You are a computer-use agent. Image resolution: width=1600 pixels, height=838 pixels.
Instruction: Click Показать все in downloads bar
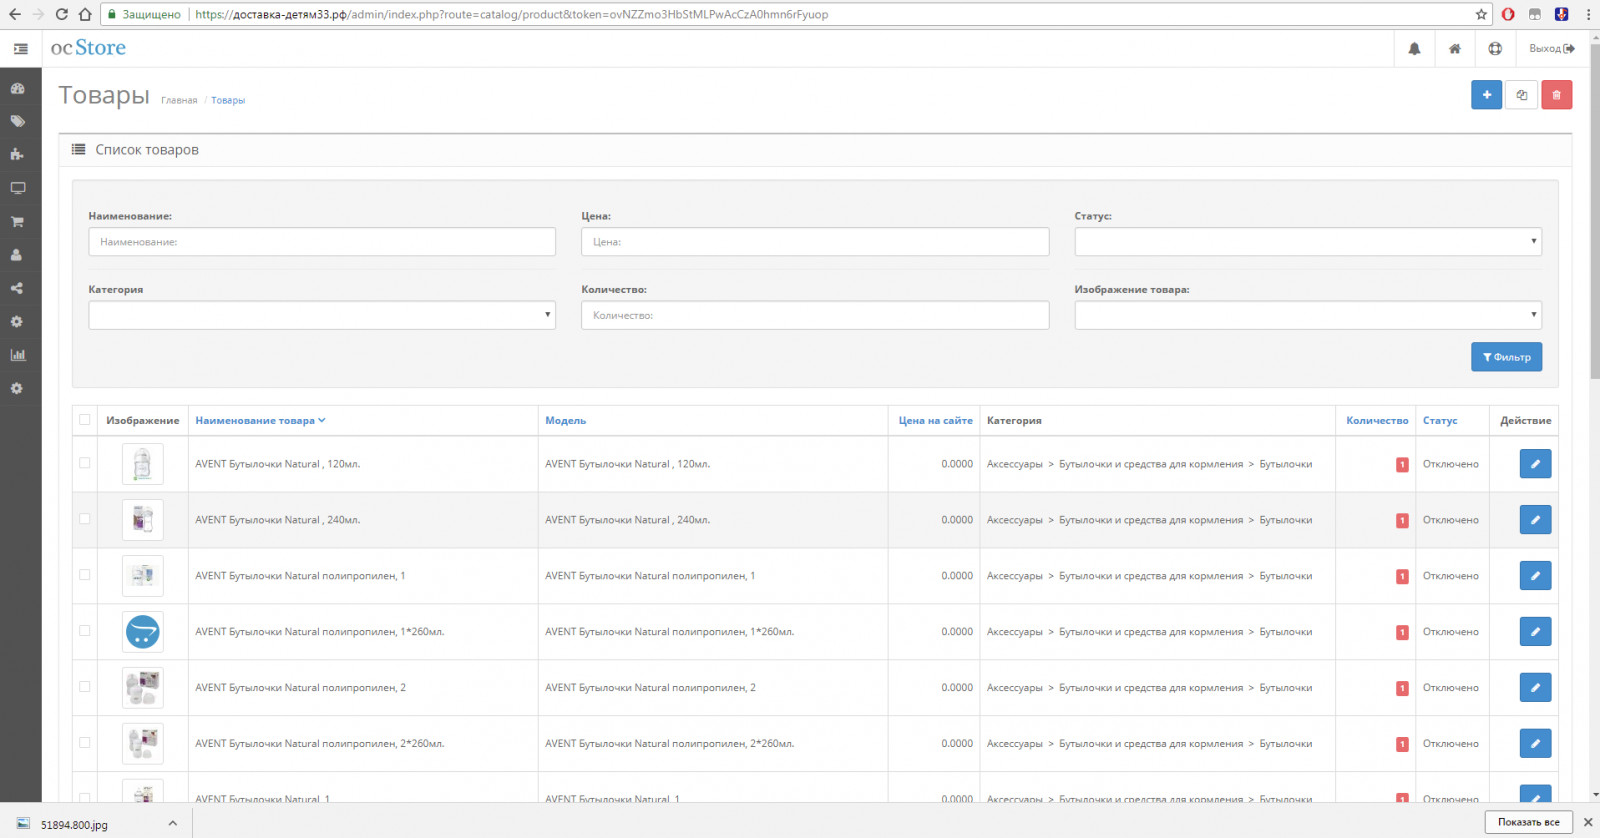[1528, 822]
